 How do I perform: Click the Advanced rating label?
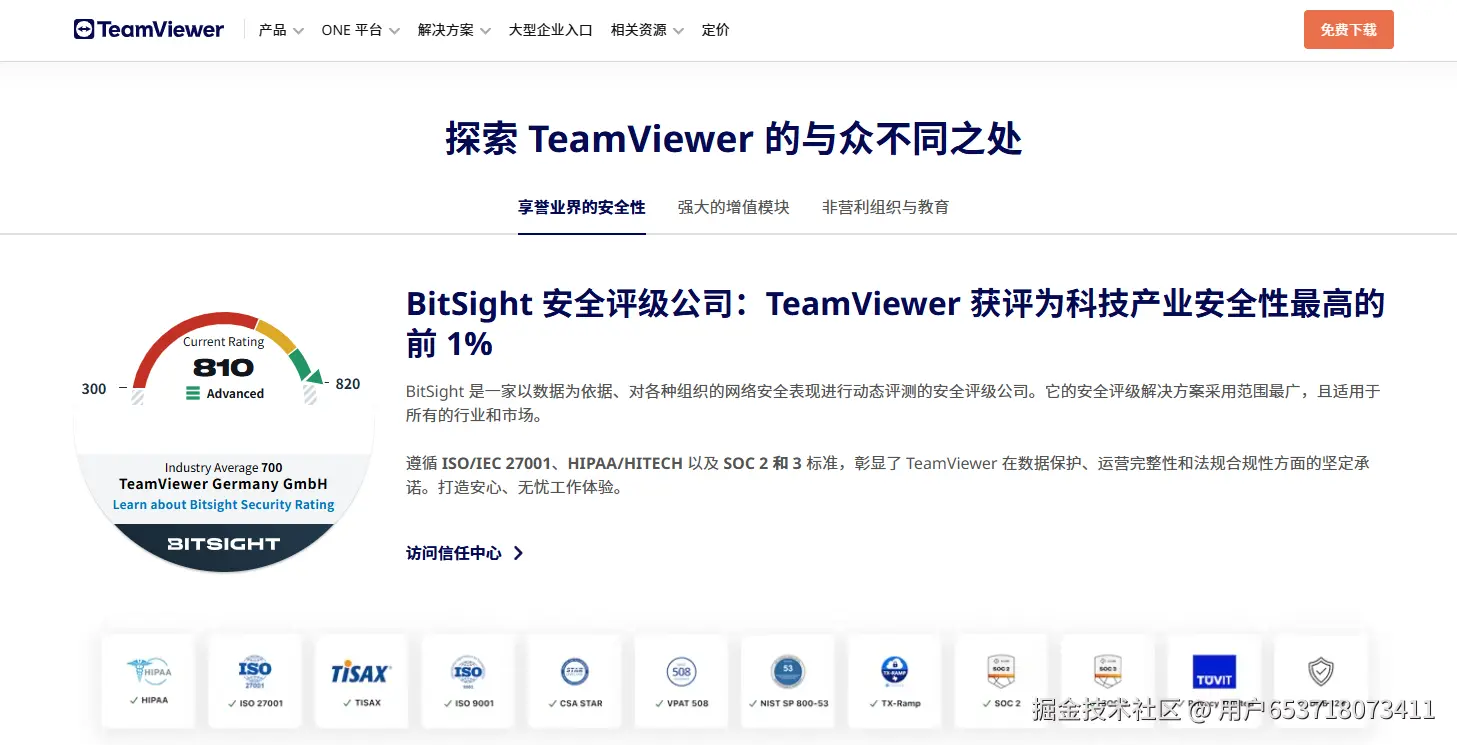tap(226, 394)
